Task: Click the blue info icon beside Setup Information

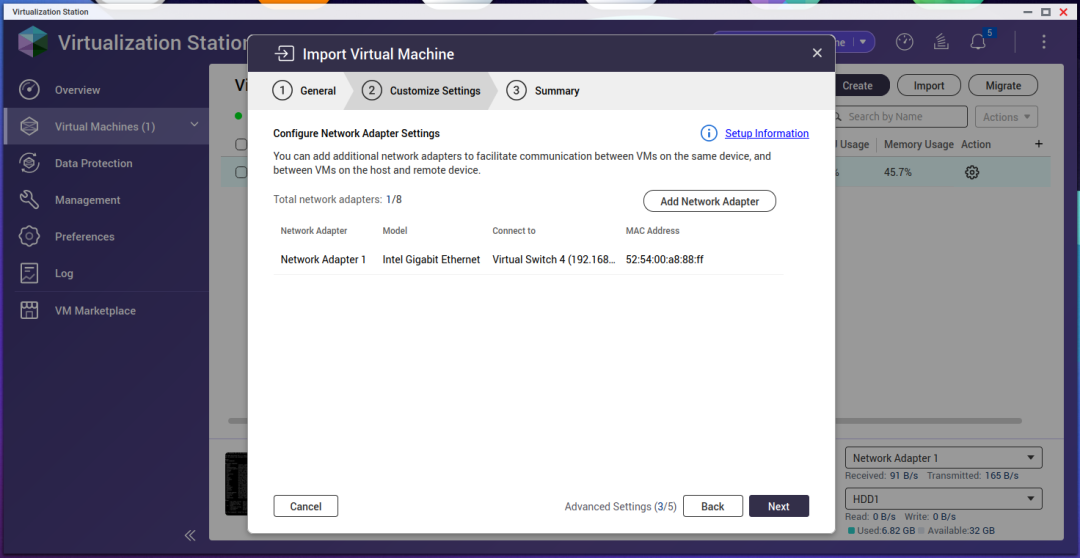Action: click(709, 133)
